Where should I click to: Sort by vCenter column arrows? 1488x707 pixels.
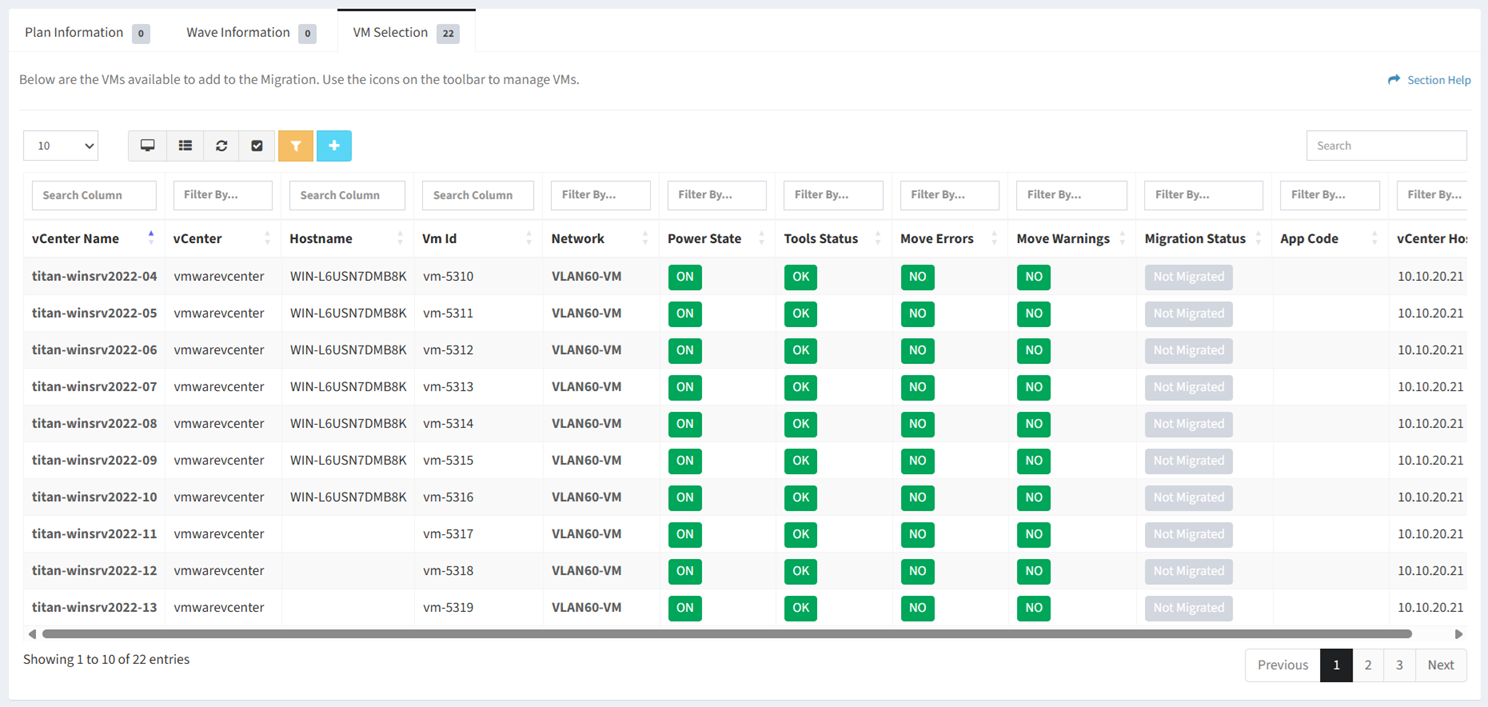[267, 238]
